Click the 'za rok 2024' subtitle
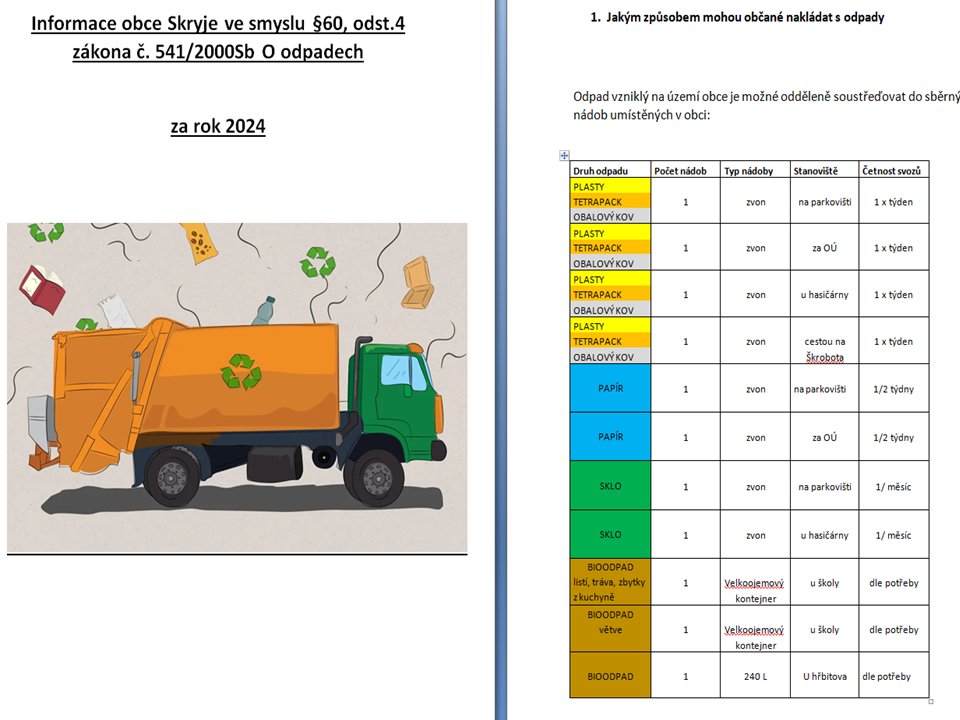Viewport: 960px width, 720px height. [x=218, y=127]
